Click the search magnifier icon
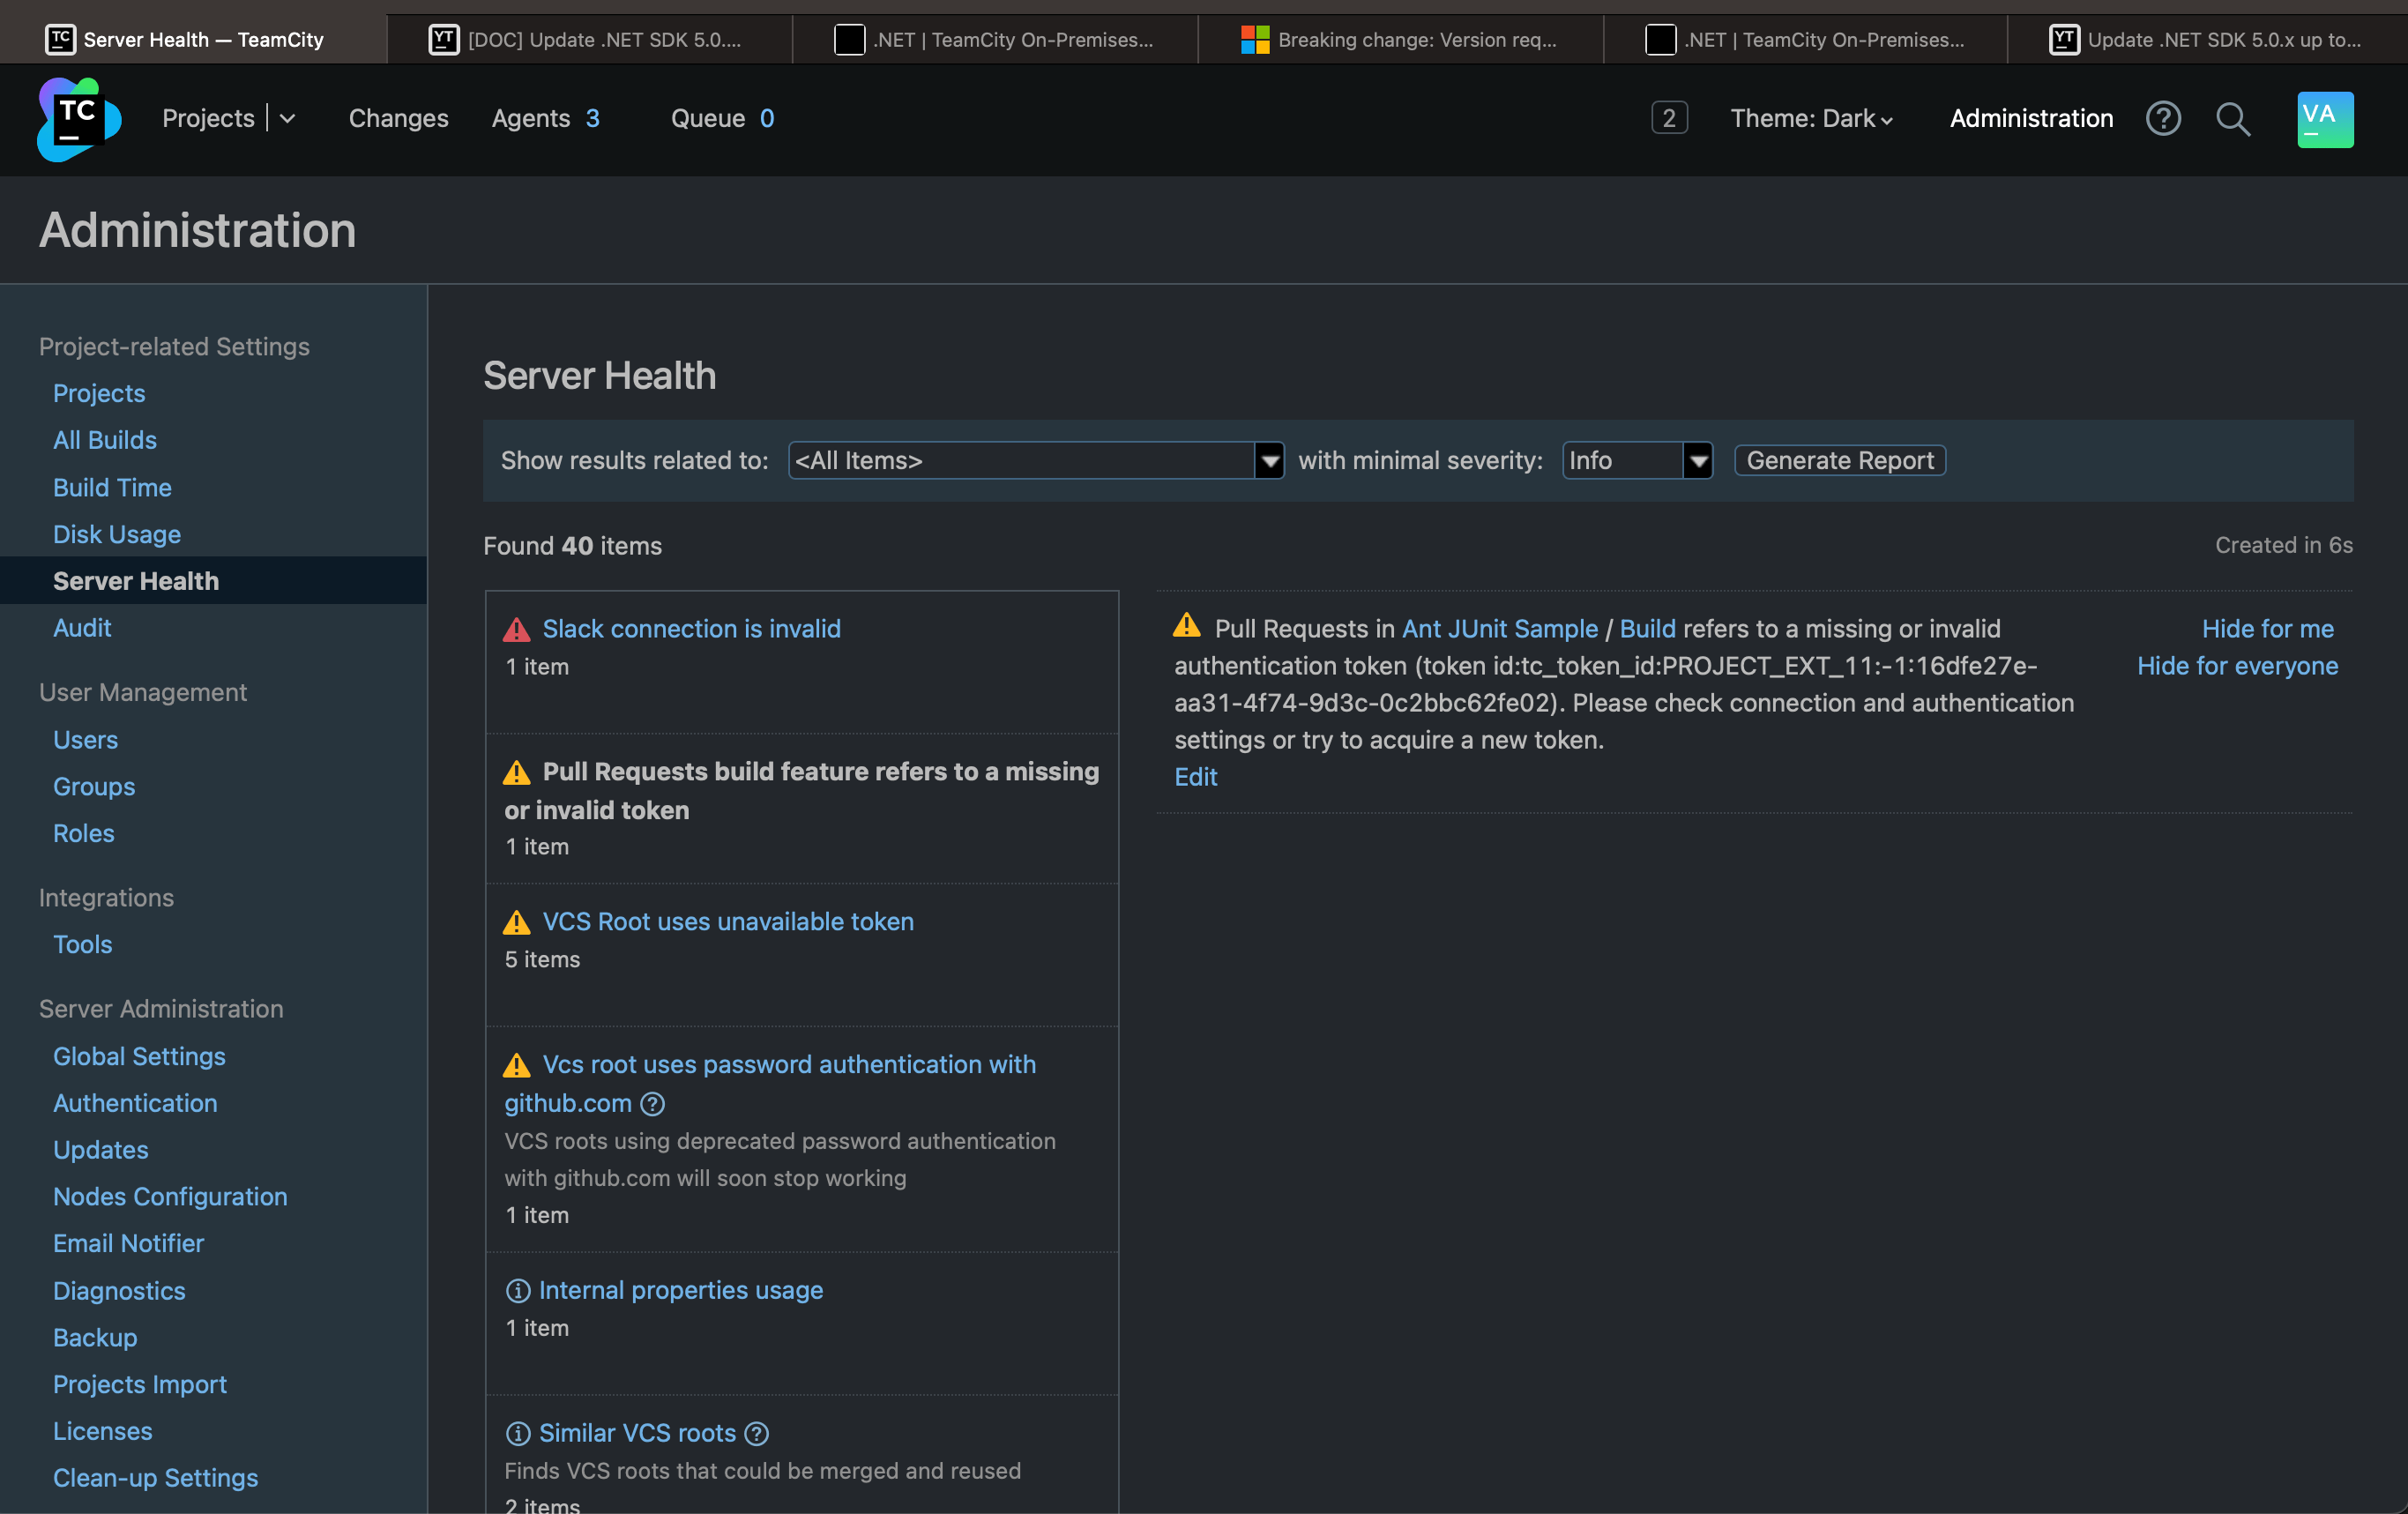Image resolution: width=2408 pixels, height=1514 pixels. tap(2232, 119)
